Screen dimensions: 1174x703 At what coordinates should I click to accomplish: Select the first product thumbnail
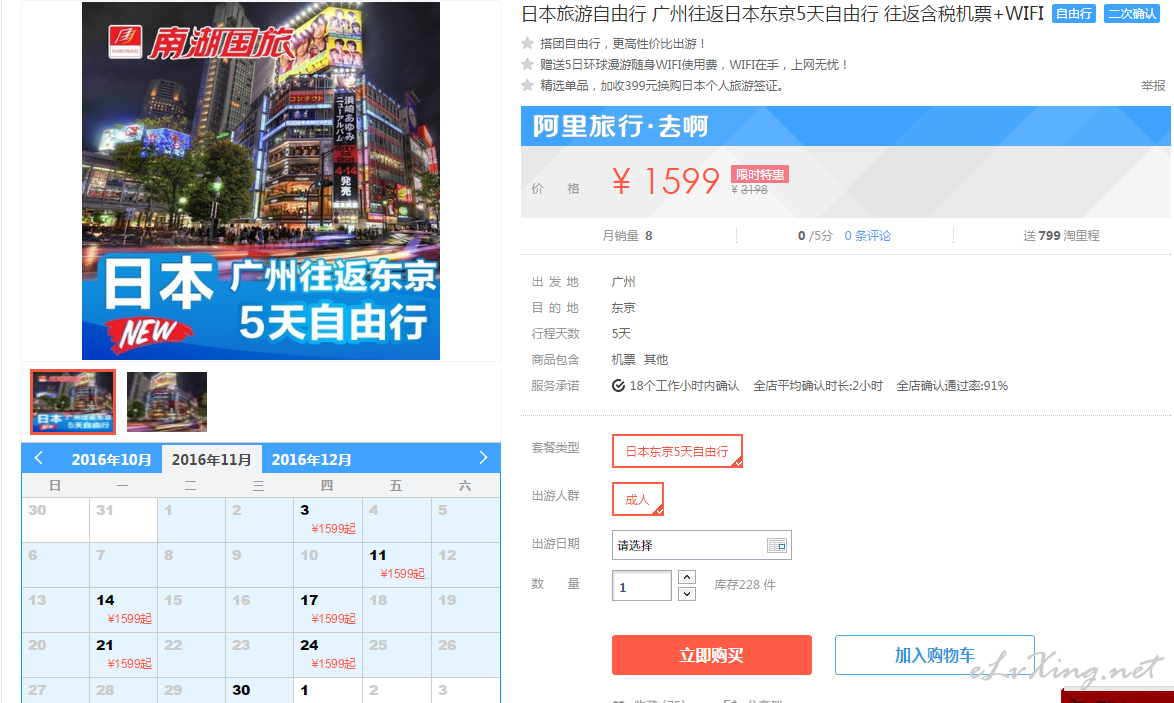[x=73, y=402]
